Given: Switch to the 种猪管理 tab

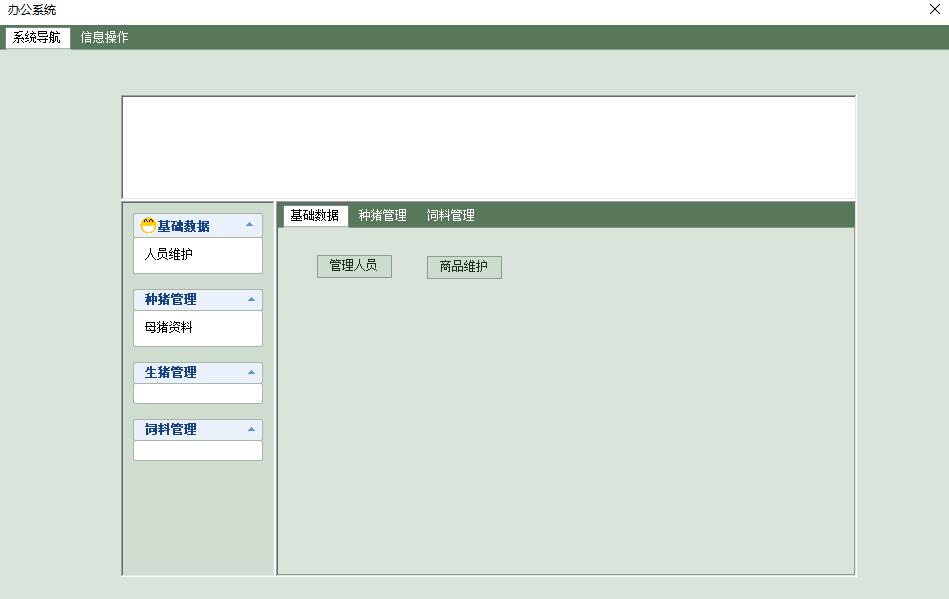Looking at the screenshot, I should (381, 214).
